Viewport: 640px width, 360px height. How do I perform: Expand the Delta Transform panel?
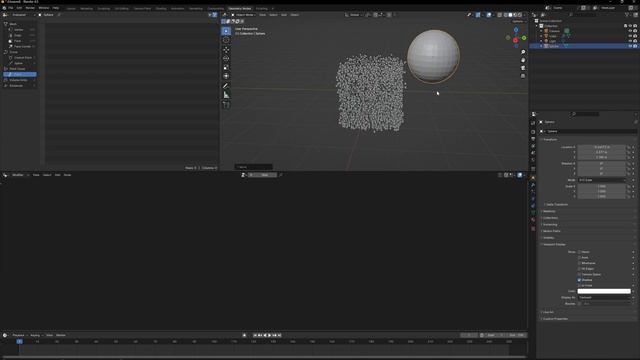[x=556, y=204]
